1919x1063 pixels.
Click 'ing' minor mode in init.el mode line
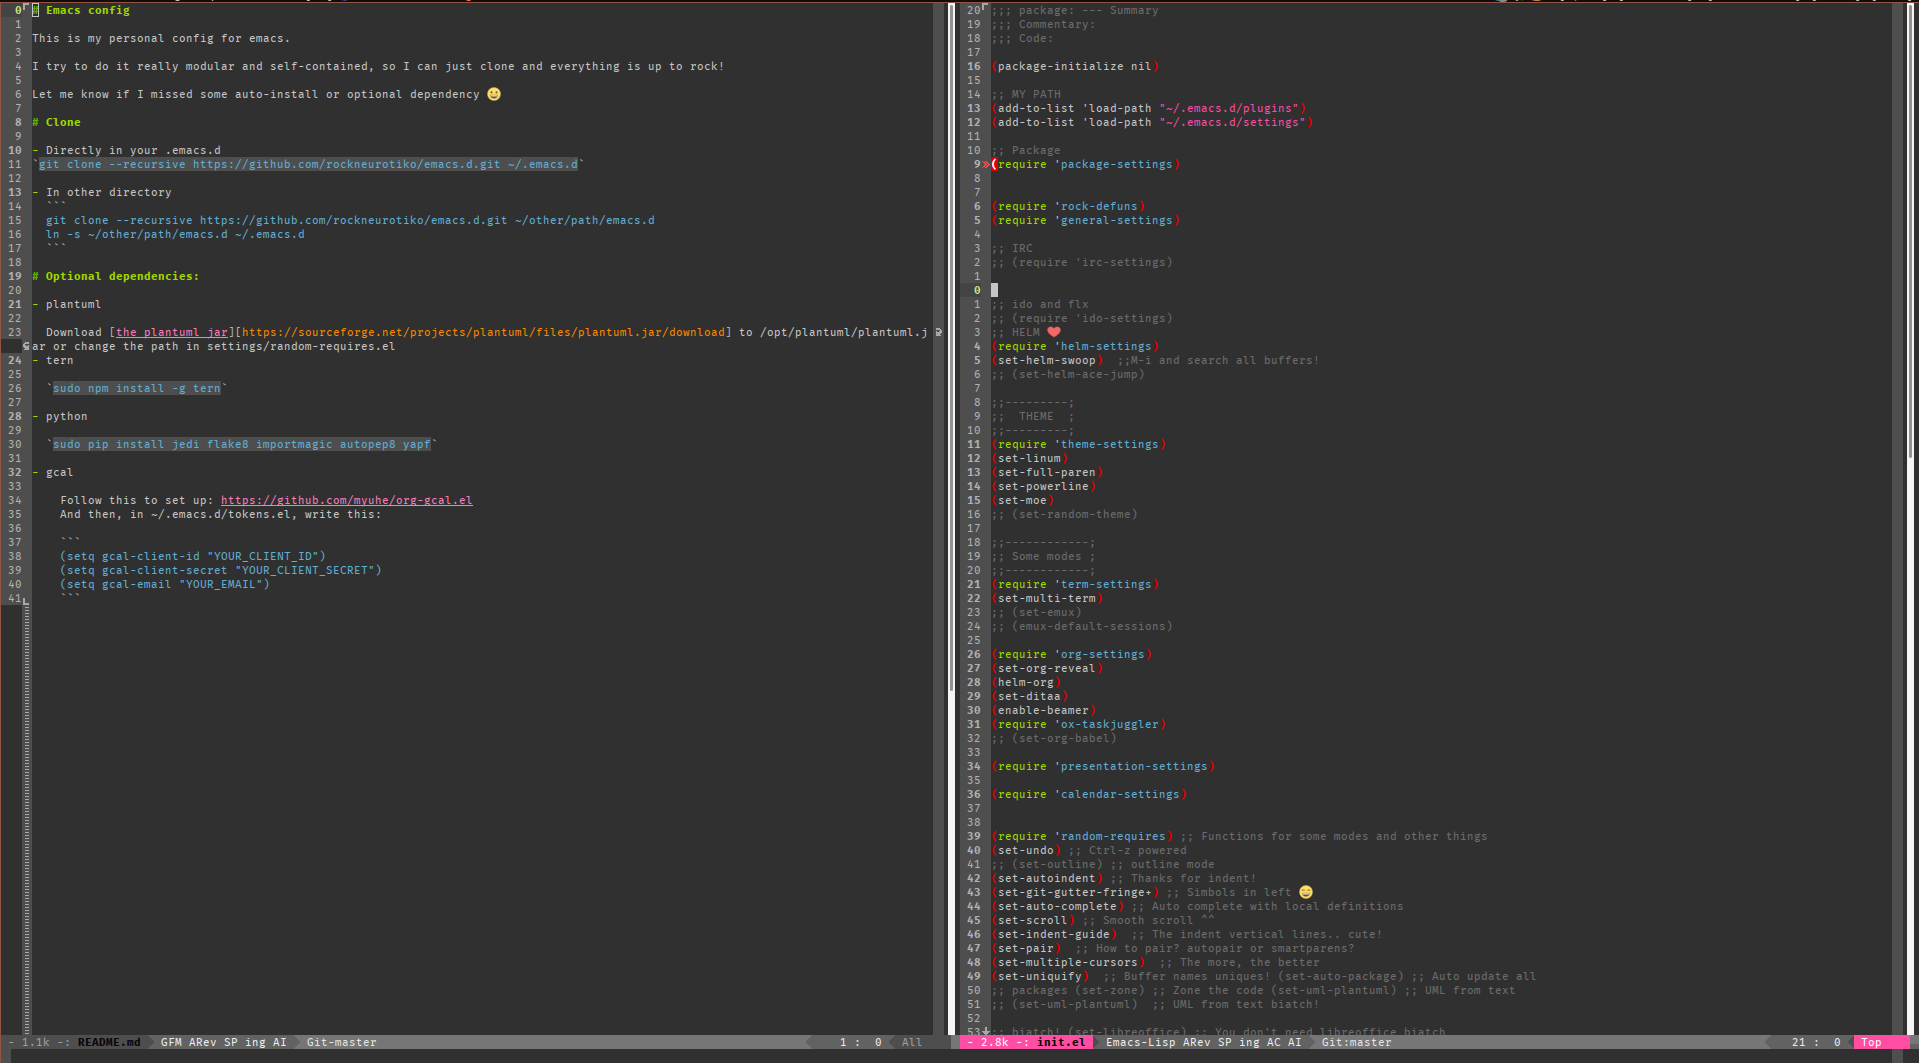1249,1042
